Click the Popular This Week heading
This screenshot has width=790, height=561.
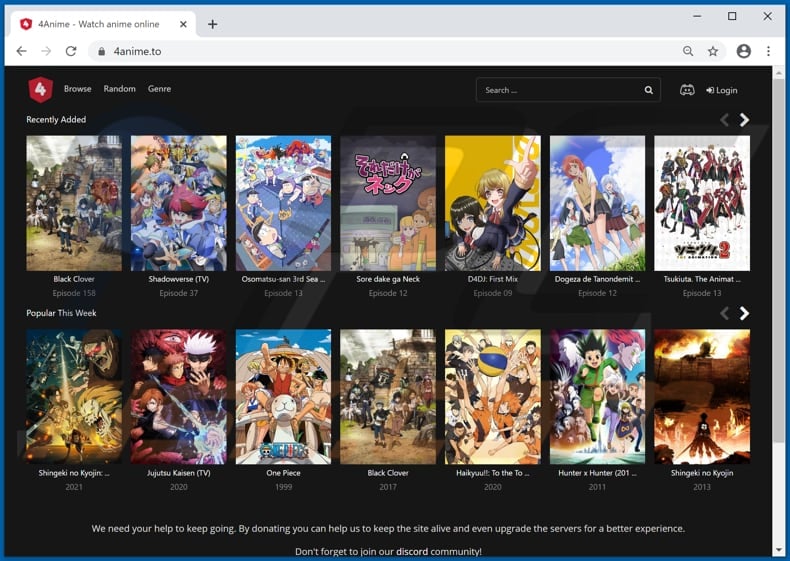click(x=61, y=313)
